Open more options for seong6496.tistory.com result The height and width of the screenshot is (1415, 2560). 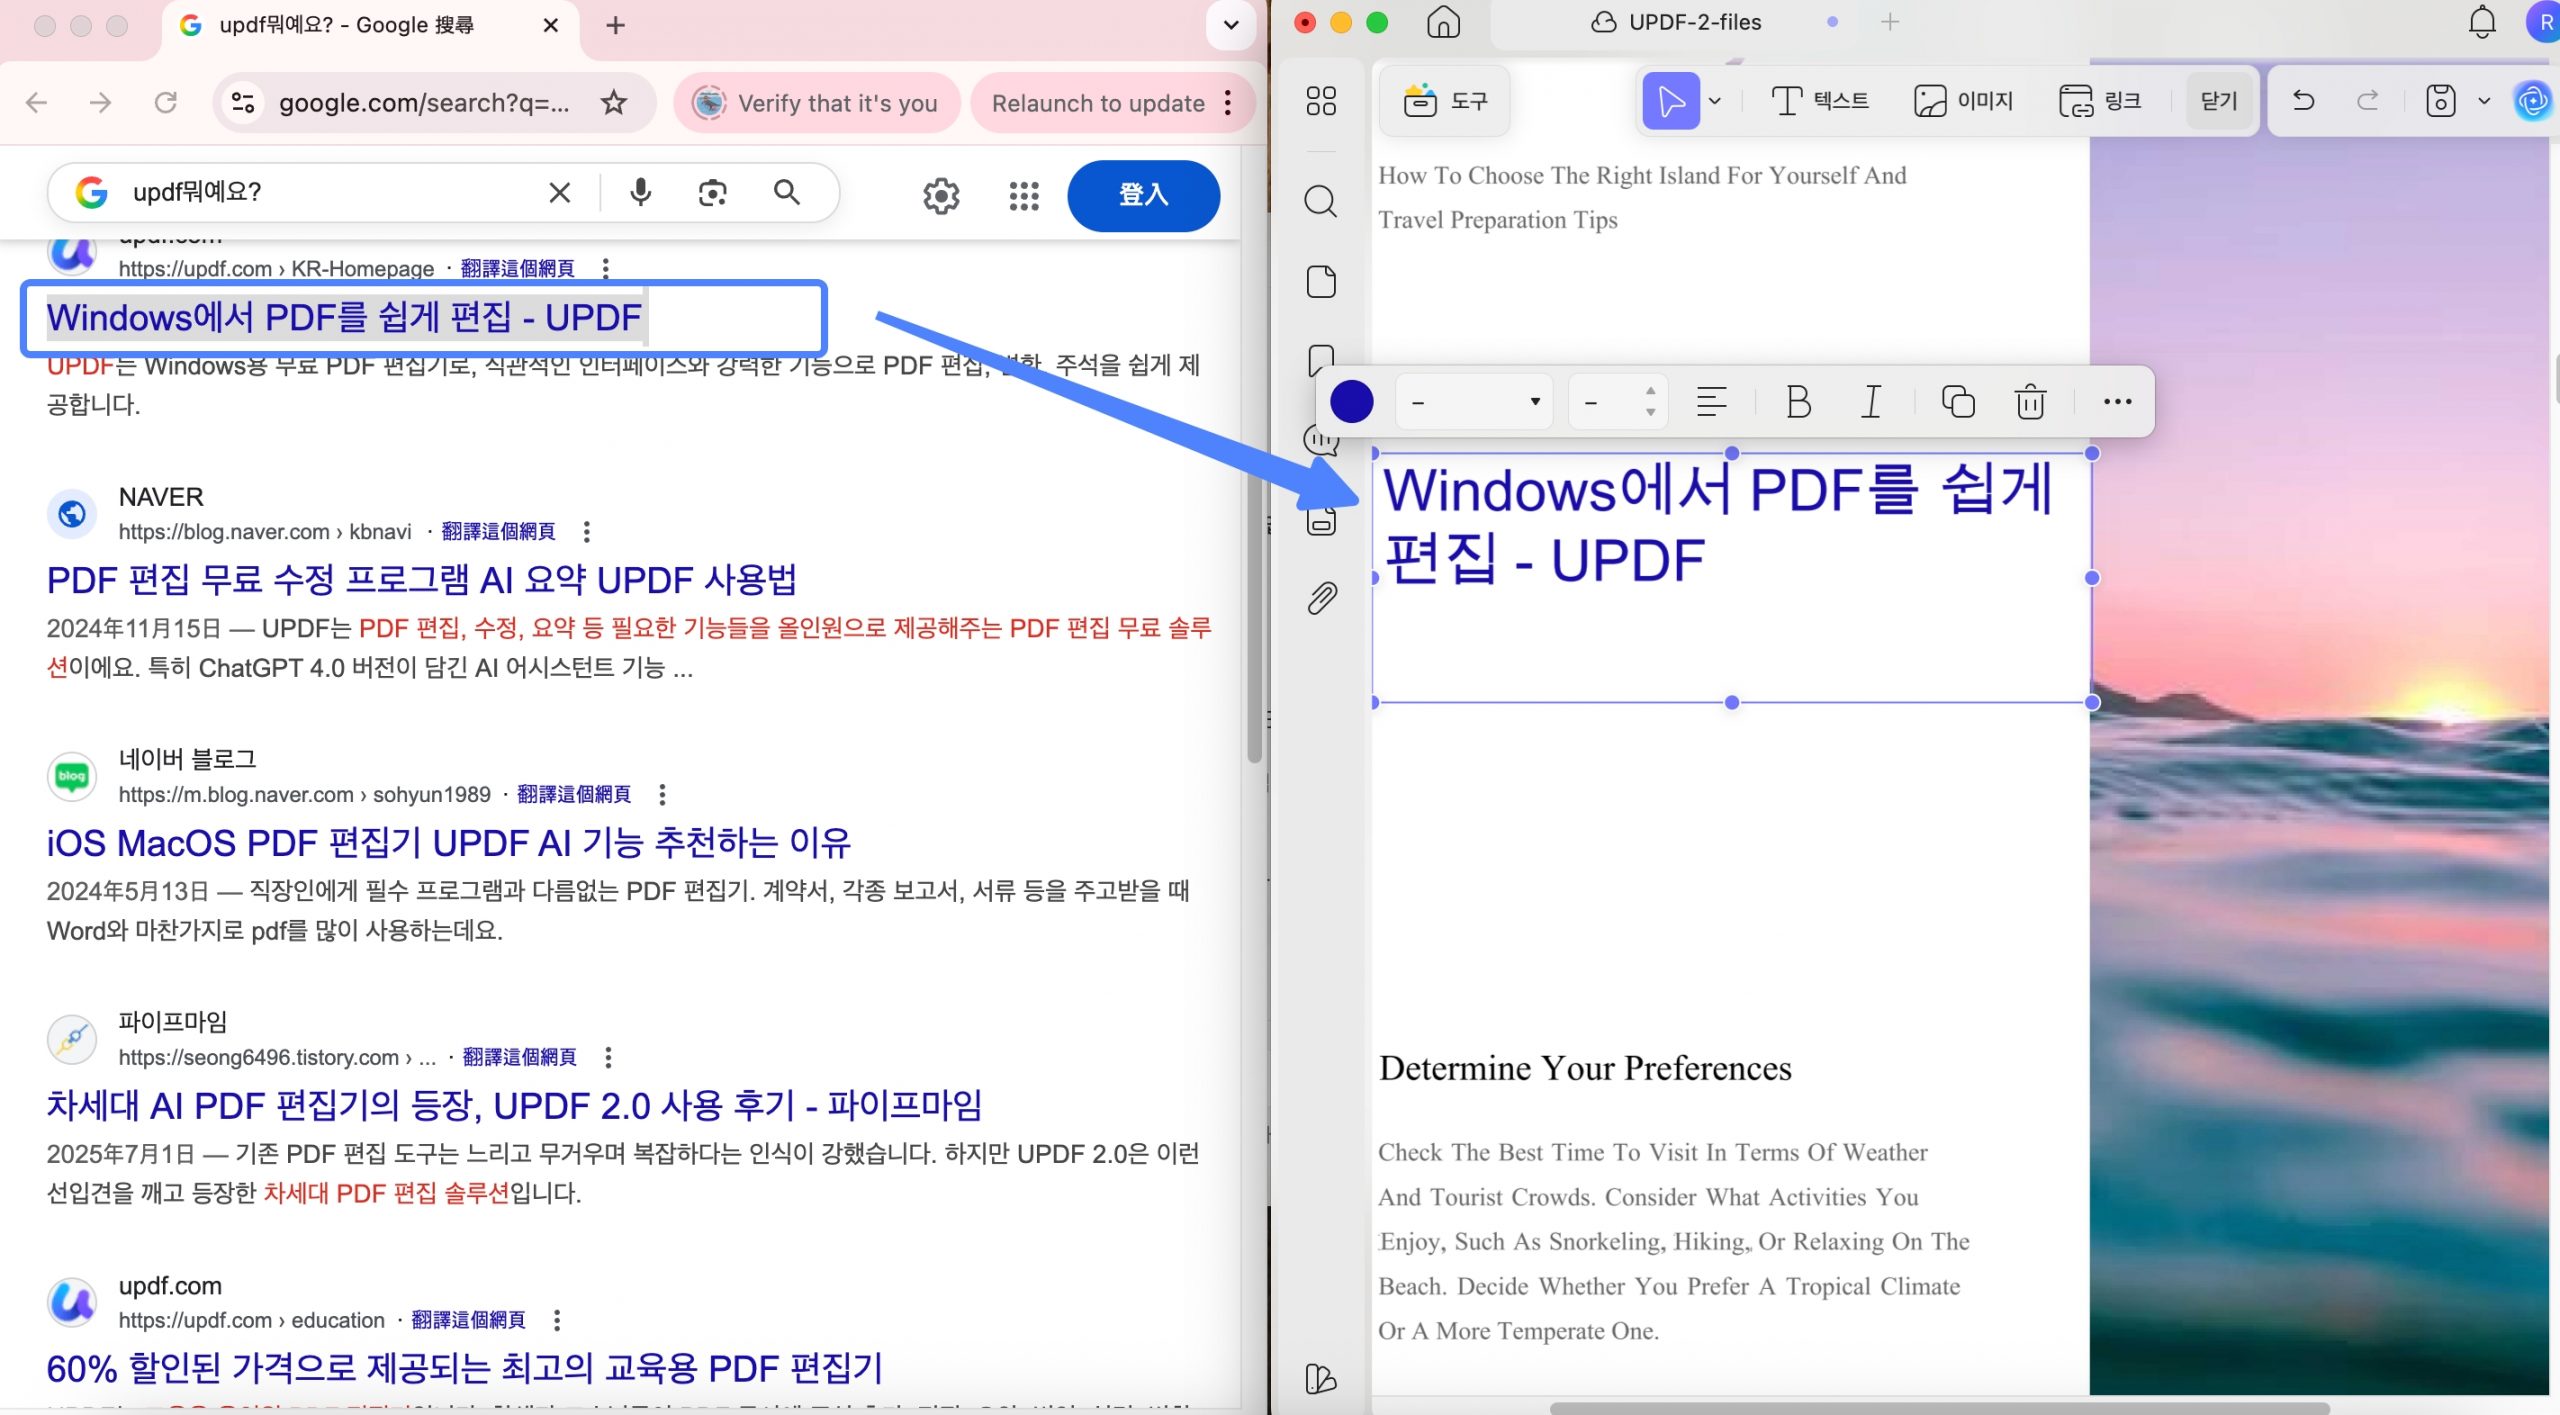coord(608,1057)
